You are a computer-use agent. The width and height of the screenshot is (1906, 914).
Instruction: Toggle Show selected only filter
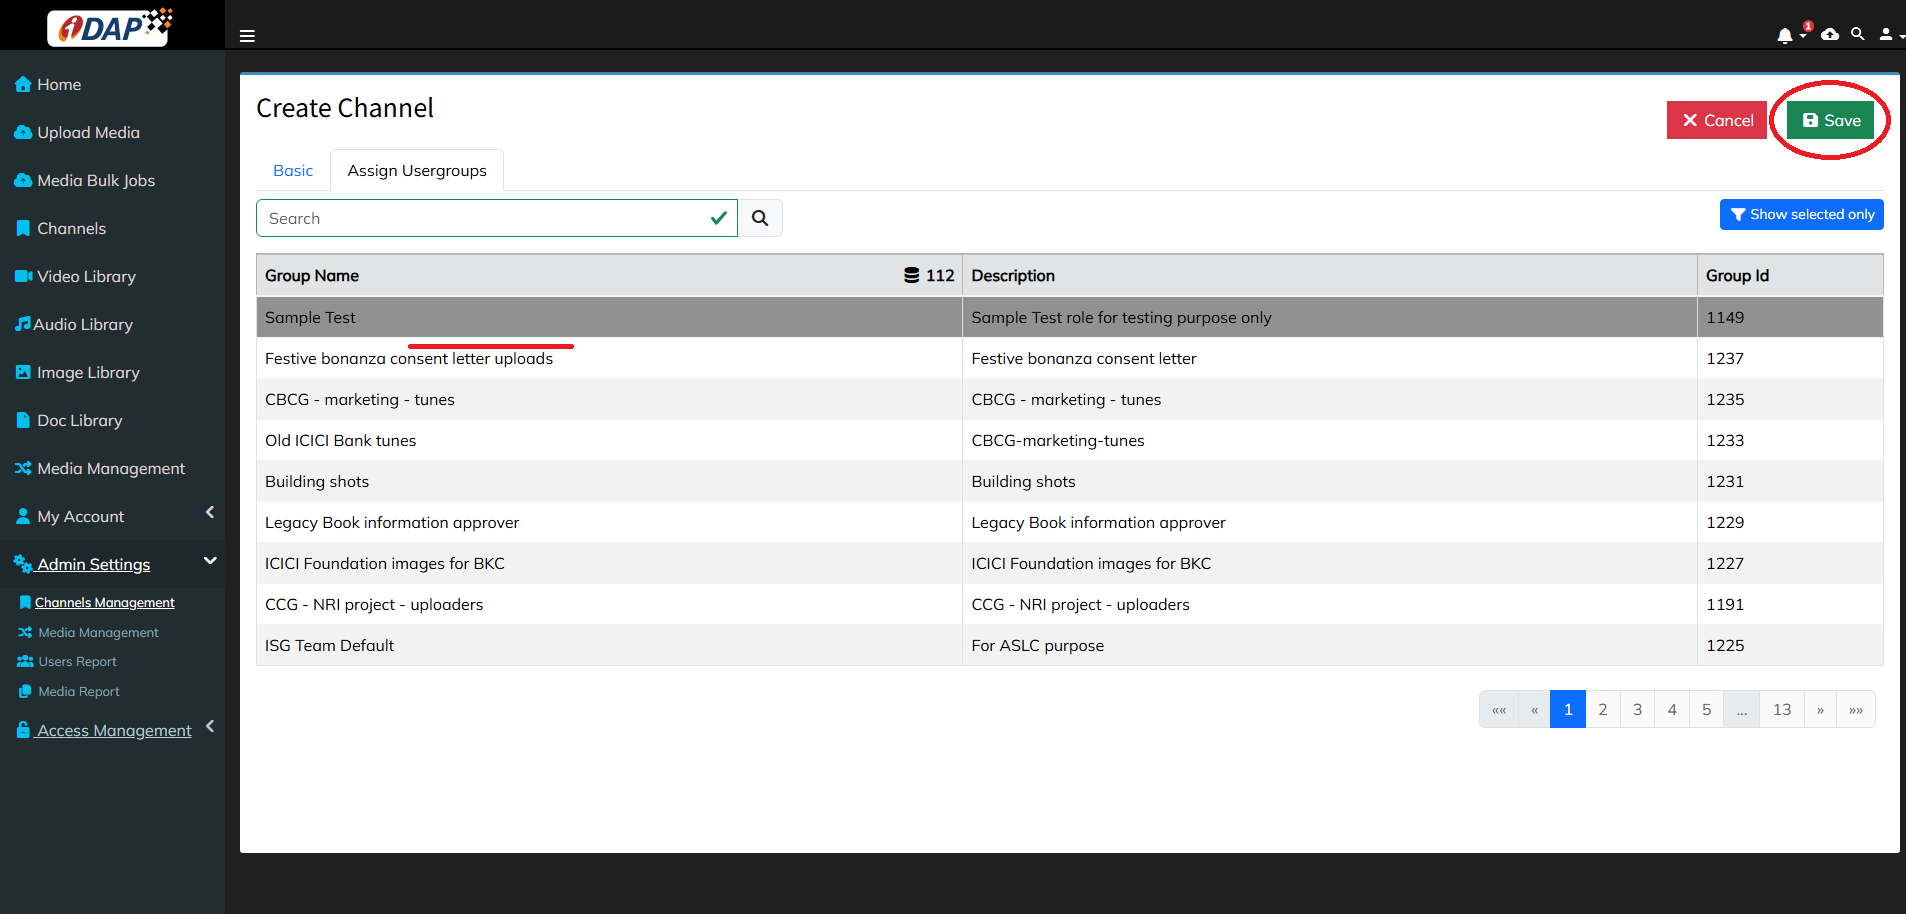pos(1801,215)
